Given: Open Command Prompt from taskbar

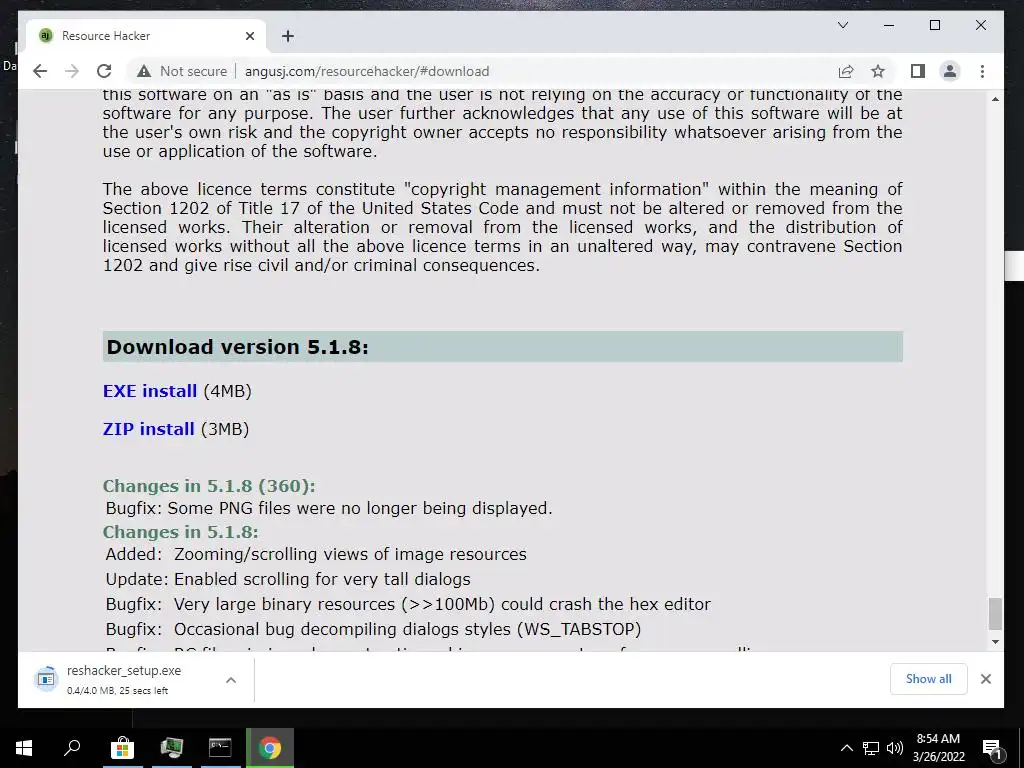Looking at the screenshot, I should click(x=220, y=748).
